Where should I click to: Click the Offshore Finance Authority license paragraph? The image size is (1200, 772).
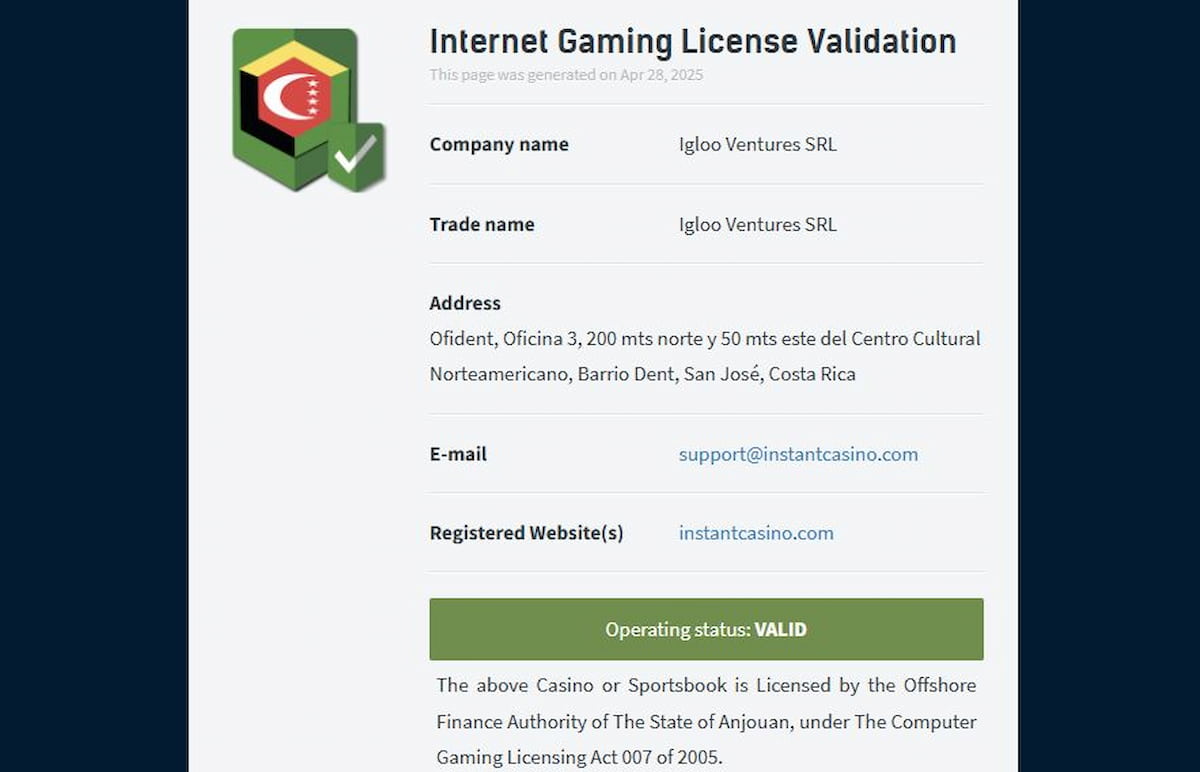(x=706, y=721)
